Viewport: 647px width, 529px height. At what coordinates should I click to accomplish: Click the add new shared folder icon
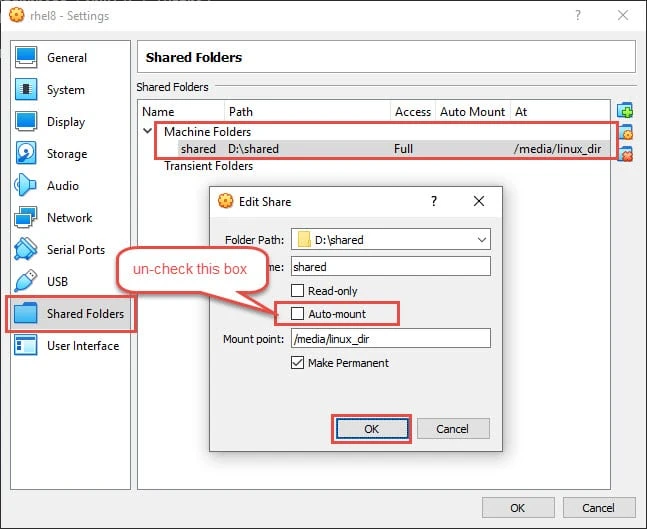pos(625,111)
